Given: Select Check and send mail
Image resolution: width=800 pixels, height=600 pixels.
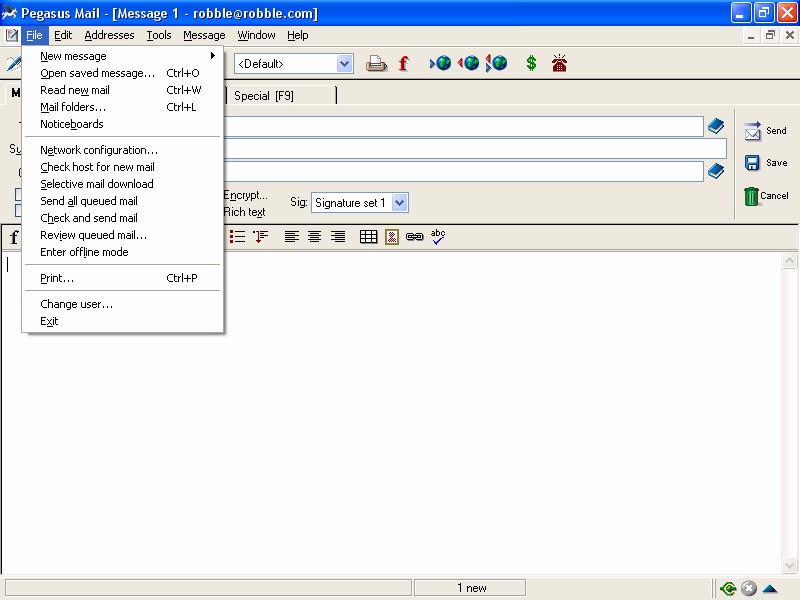Looking at the screenshot, I should coord(122,218).
